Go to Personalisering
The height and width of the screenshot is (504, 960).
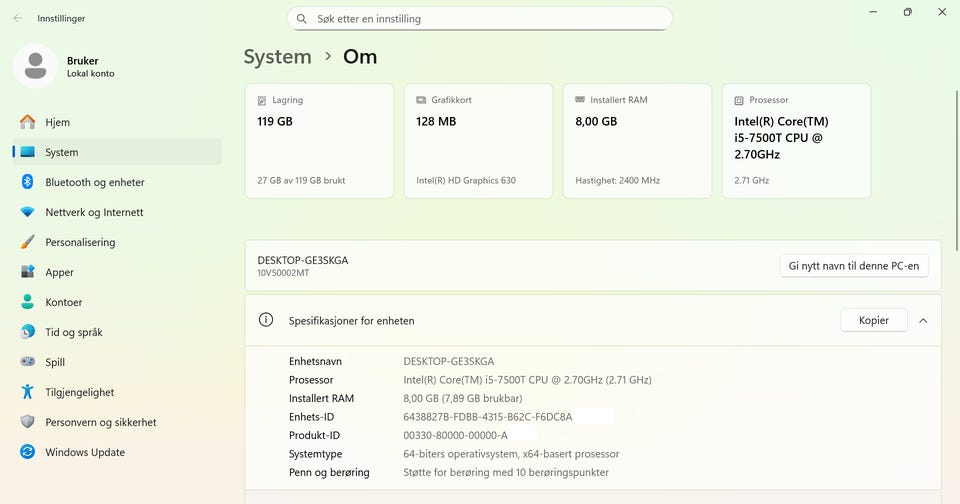tap(117, 242)
